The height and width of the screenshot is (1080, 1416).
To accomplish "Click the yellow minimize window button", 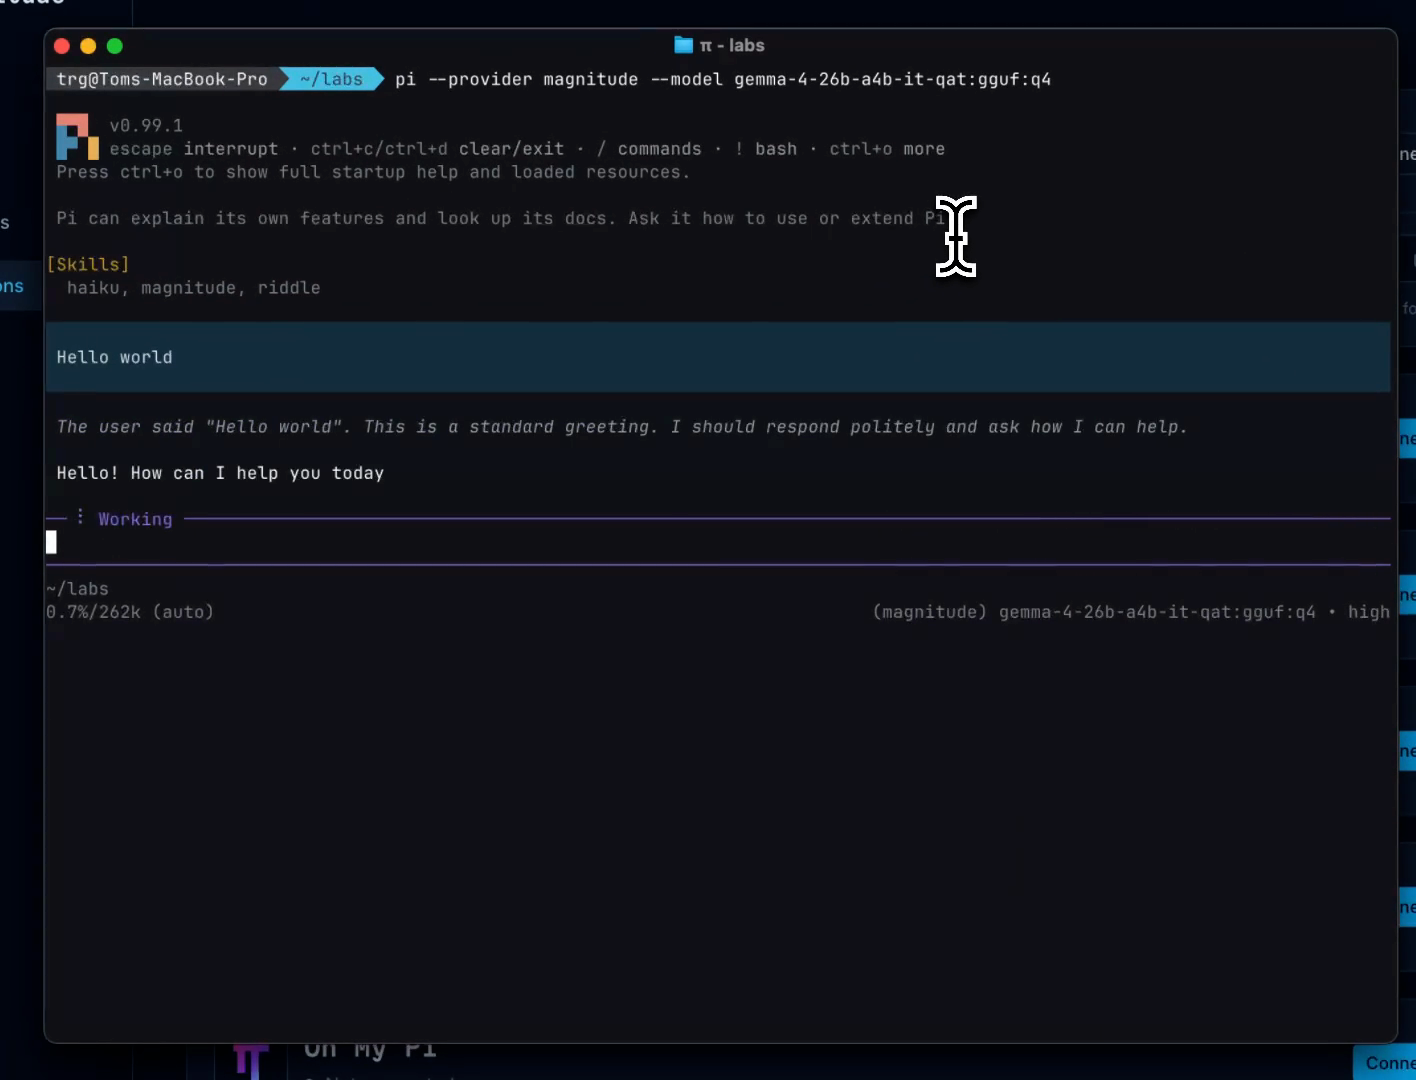I will pos(88,46).
